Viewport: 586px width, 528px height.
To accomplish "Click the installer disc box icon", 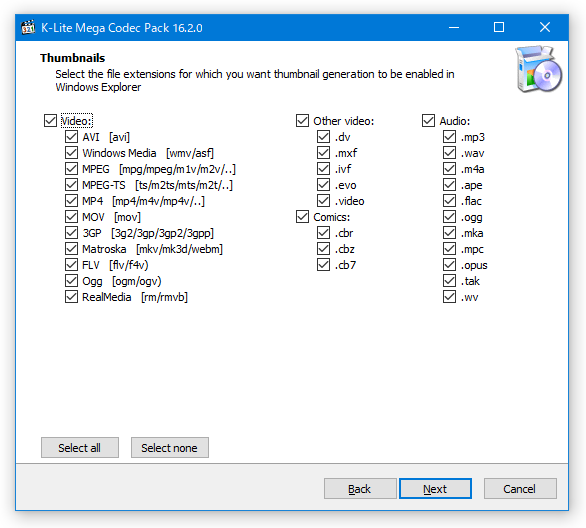I will point(538,69).
